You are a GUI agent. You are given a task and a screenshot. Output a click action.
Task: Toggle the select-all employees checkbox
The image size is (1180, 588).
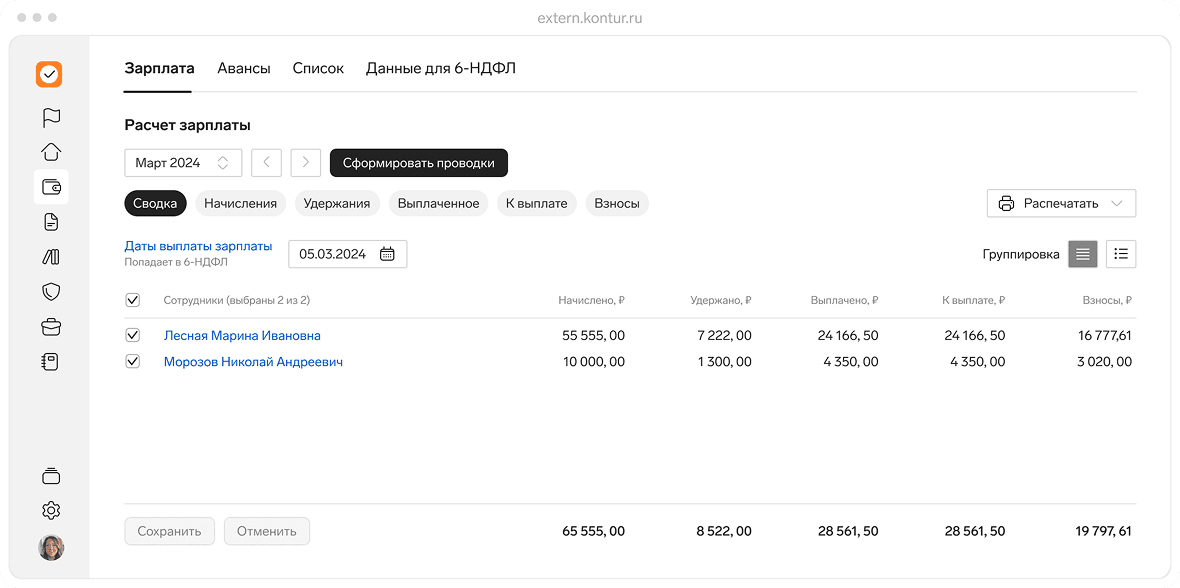coord(133,300)
